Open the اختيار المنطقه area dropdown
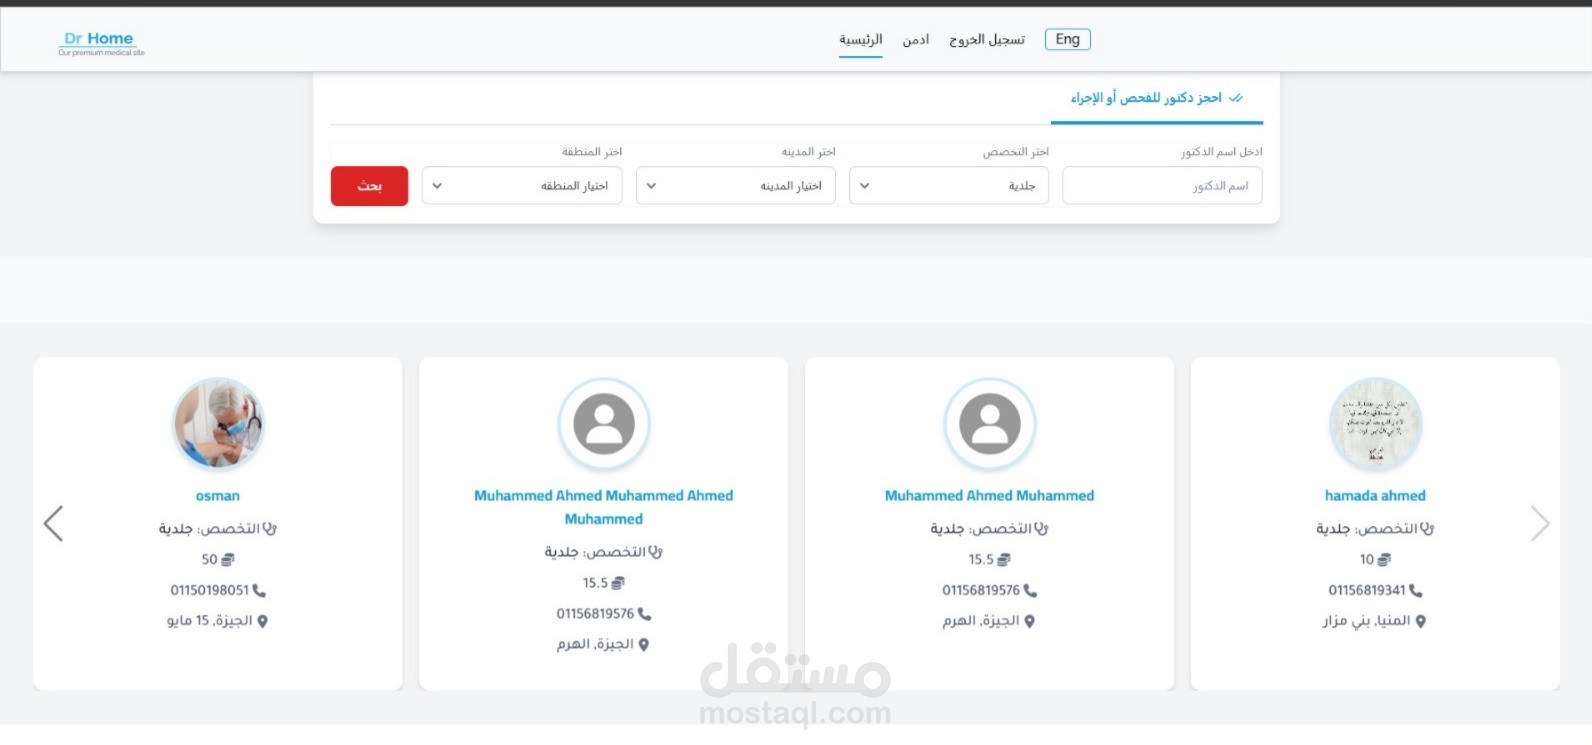Image resolution: width=1592 pixels, height=745 pixels. coord(522,186)
